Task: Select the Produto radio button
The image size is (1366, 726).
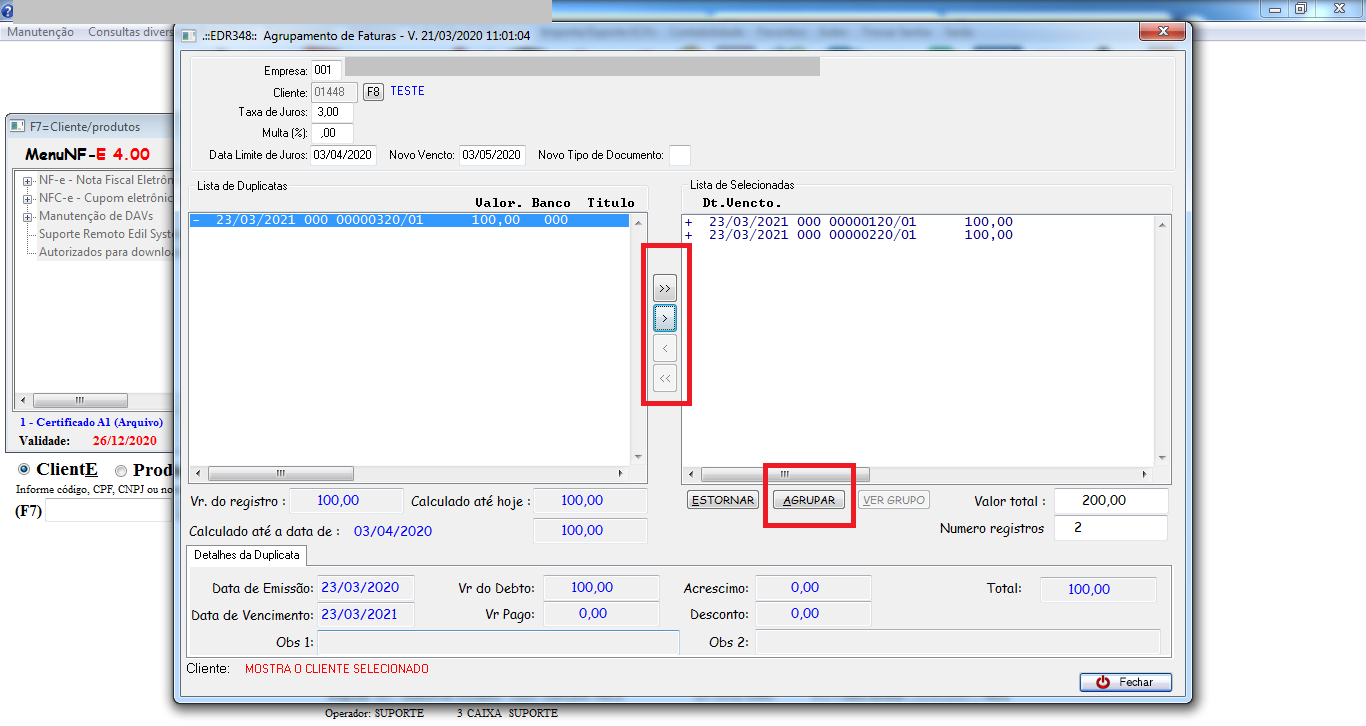Action: pyautogui.click(x=121, y=470)
